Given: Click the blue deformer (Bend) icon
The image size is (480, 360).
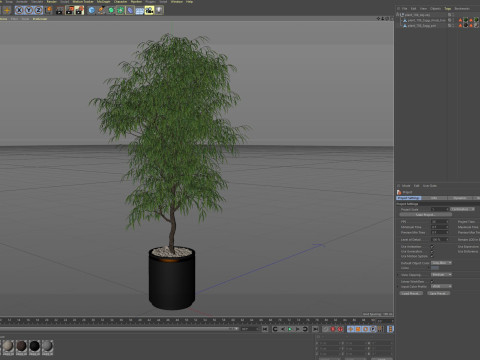Looking at the screenshot, I should 130,10.
